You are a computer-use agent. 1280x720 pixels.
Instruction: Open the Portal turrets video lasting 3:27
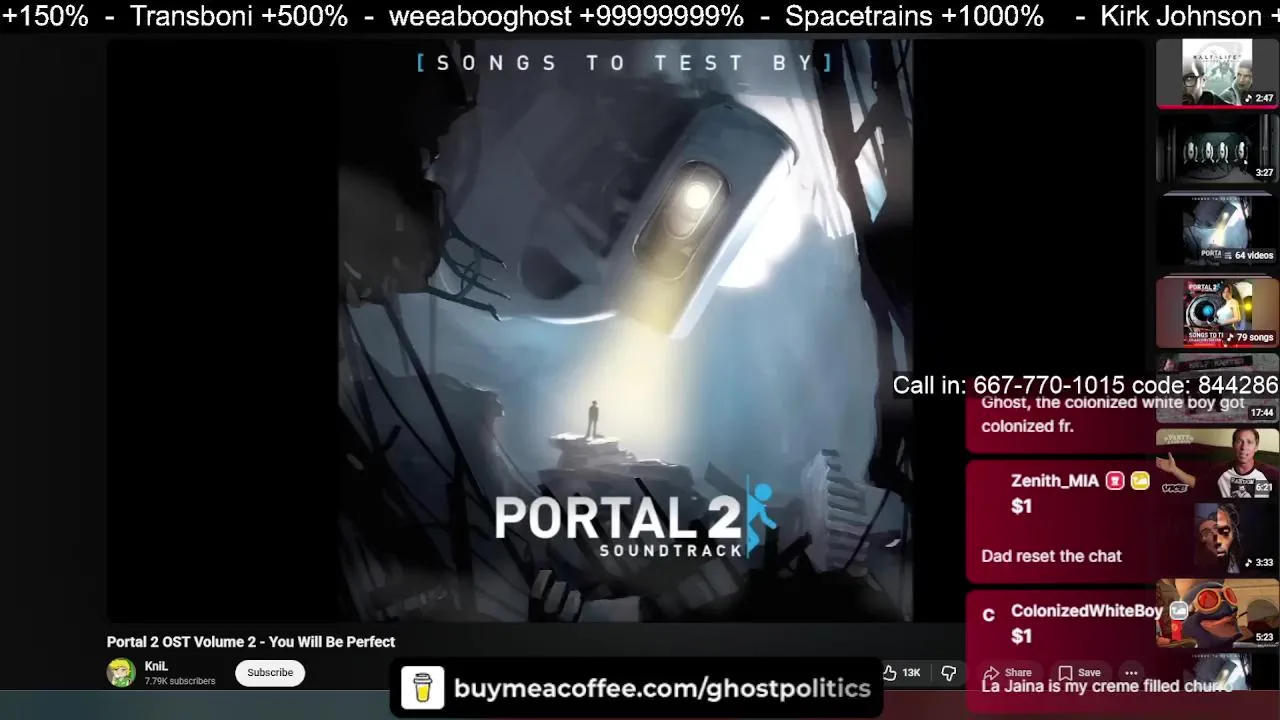pos(1217,148)
